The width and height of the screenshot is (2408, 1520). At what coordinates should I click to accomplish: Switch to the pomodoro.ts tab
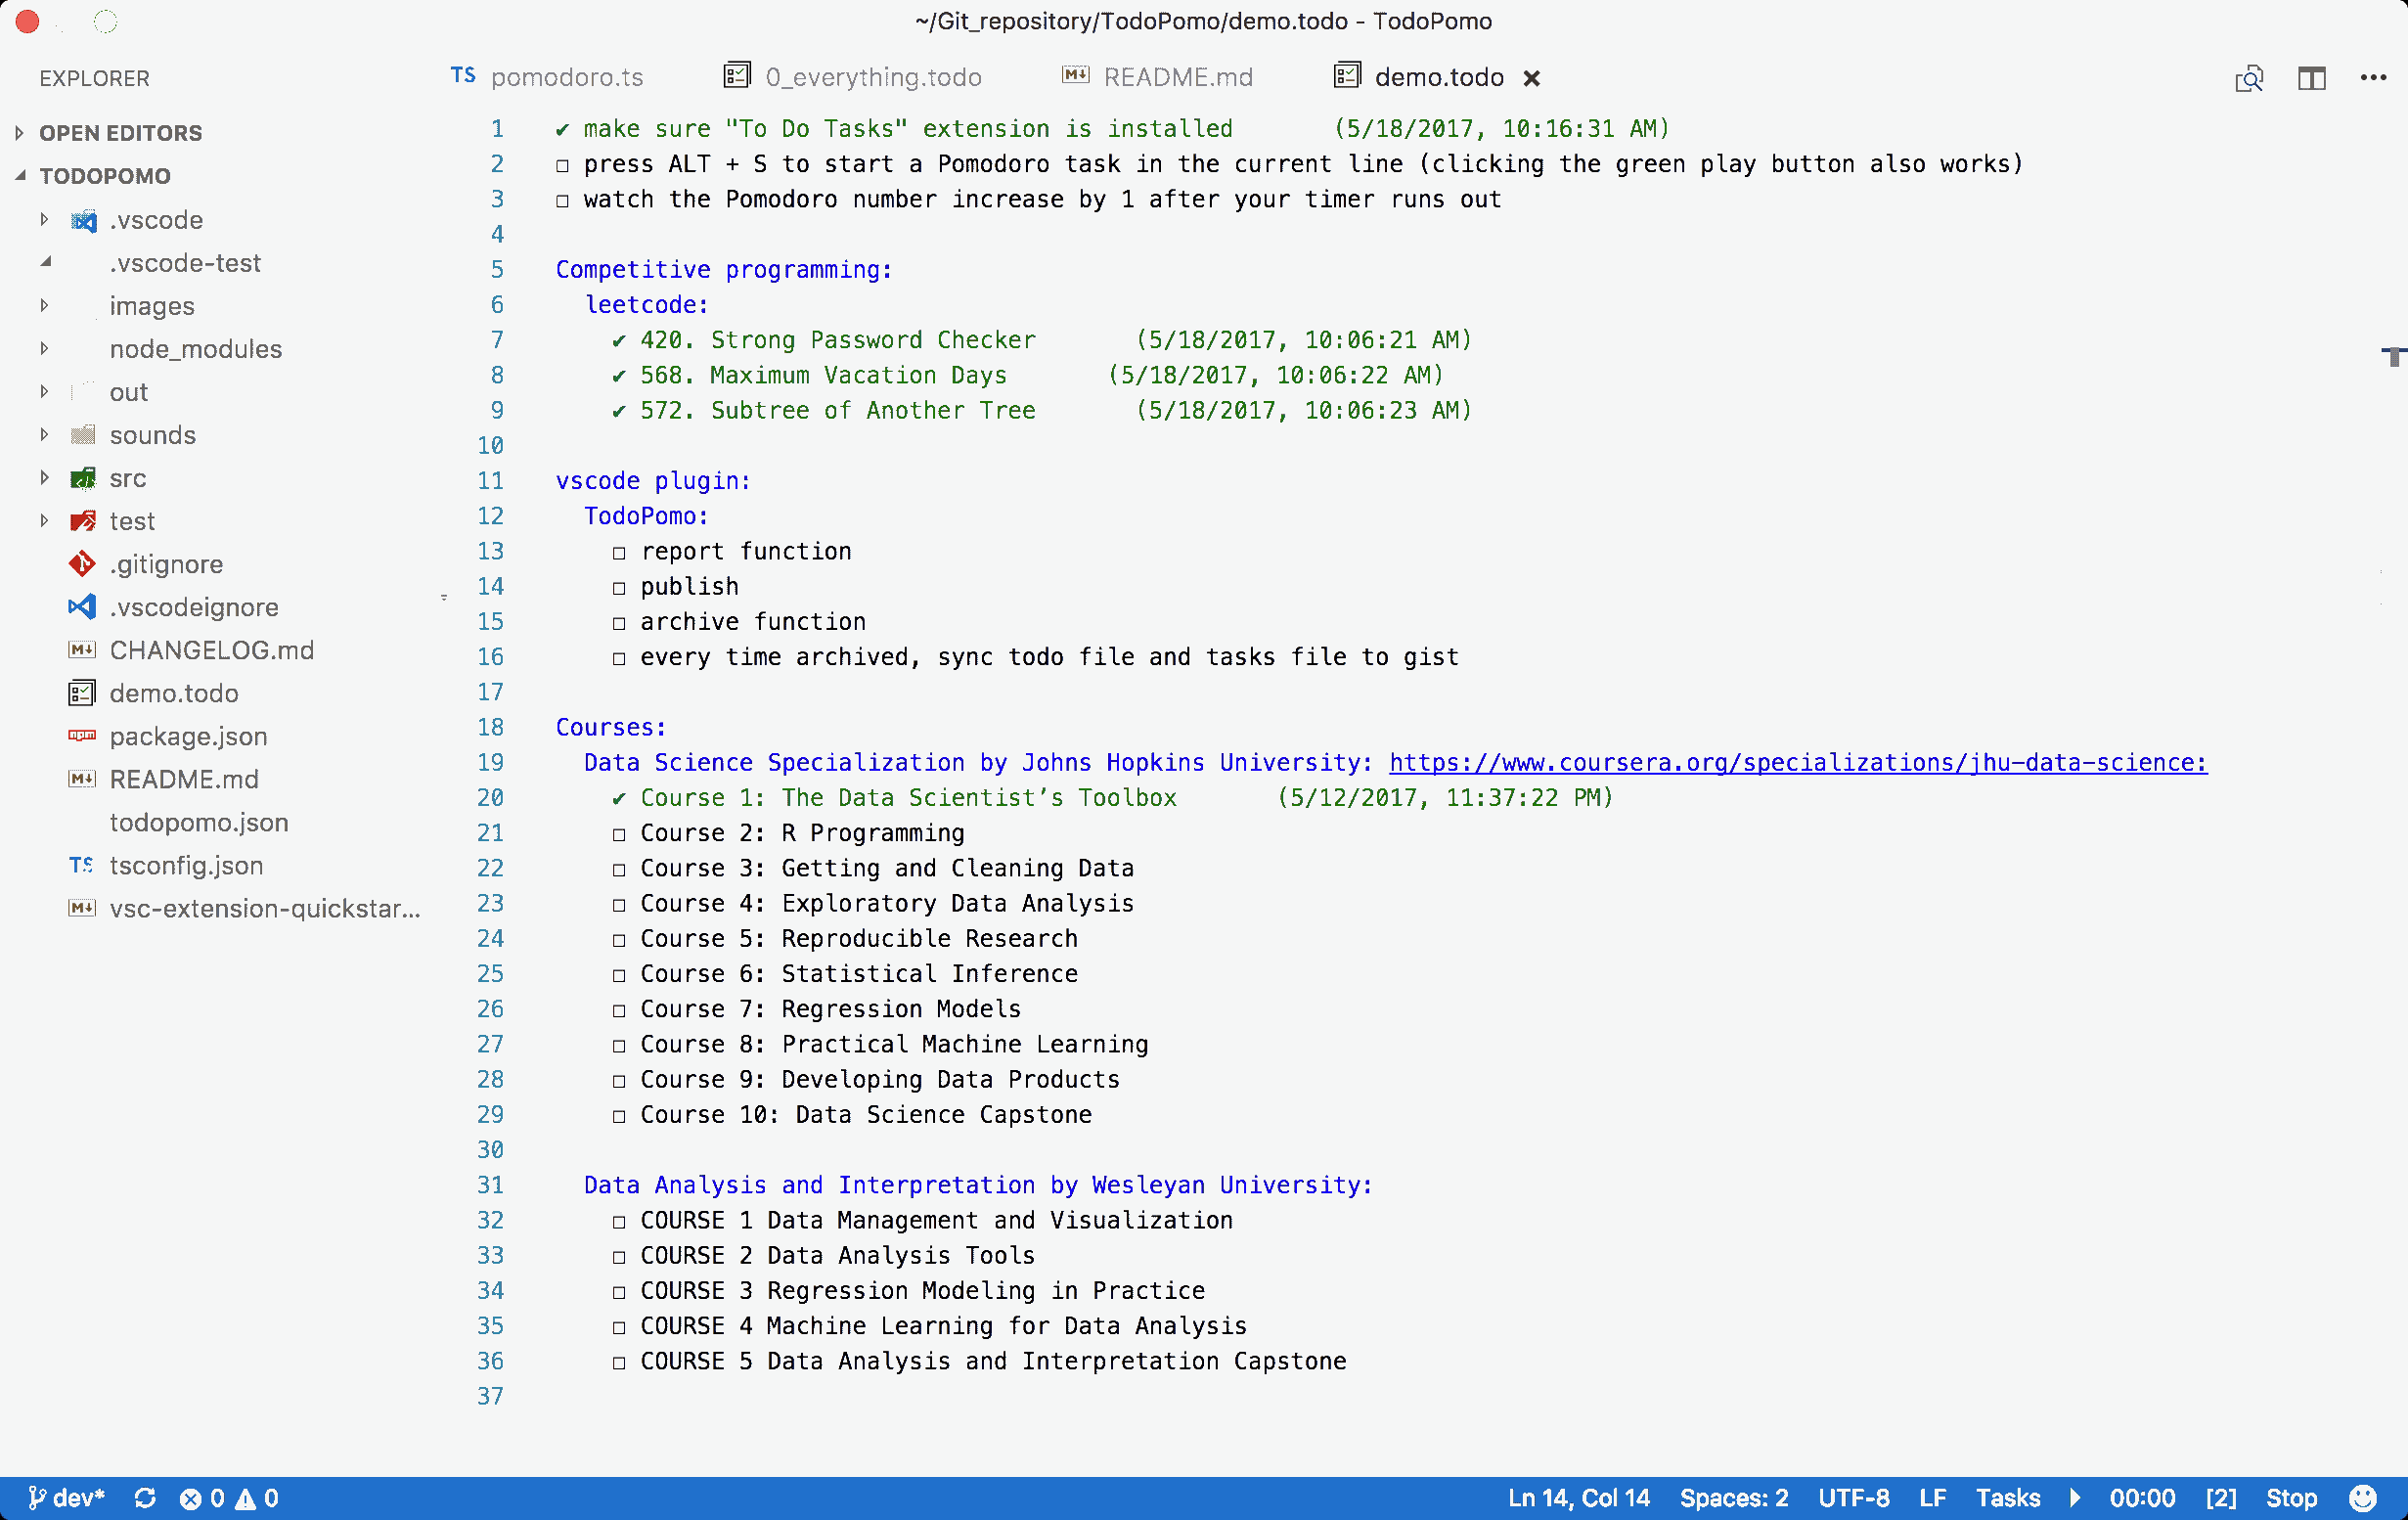point(566,78)
